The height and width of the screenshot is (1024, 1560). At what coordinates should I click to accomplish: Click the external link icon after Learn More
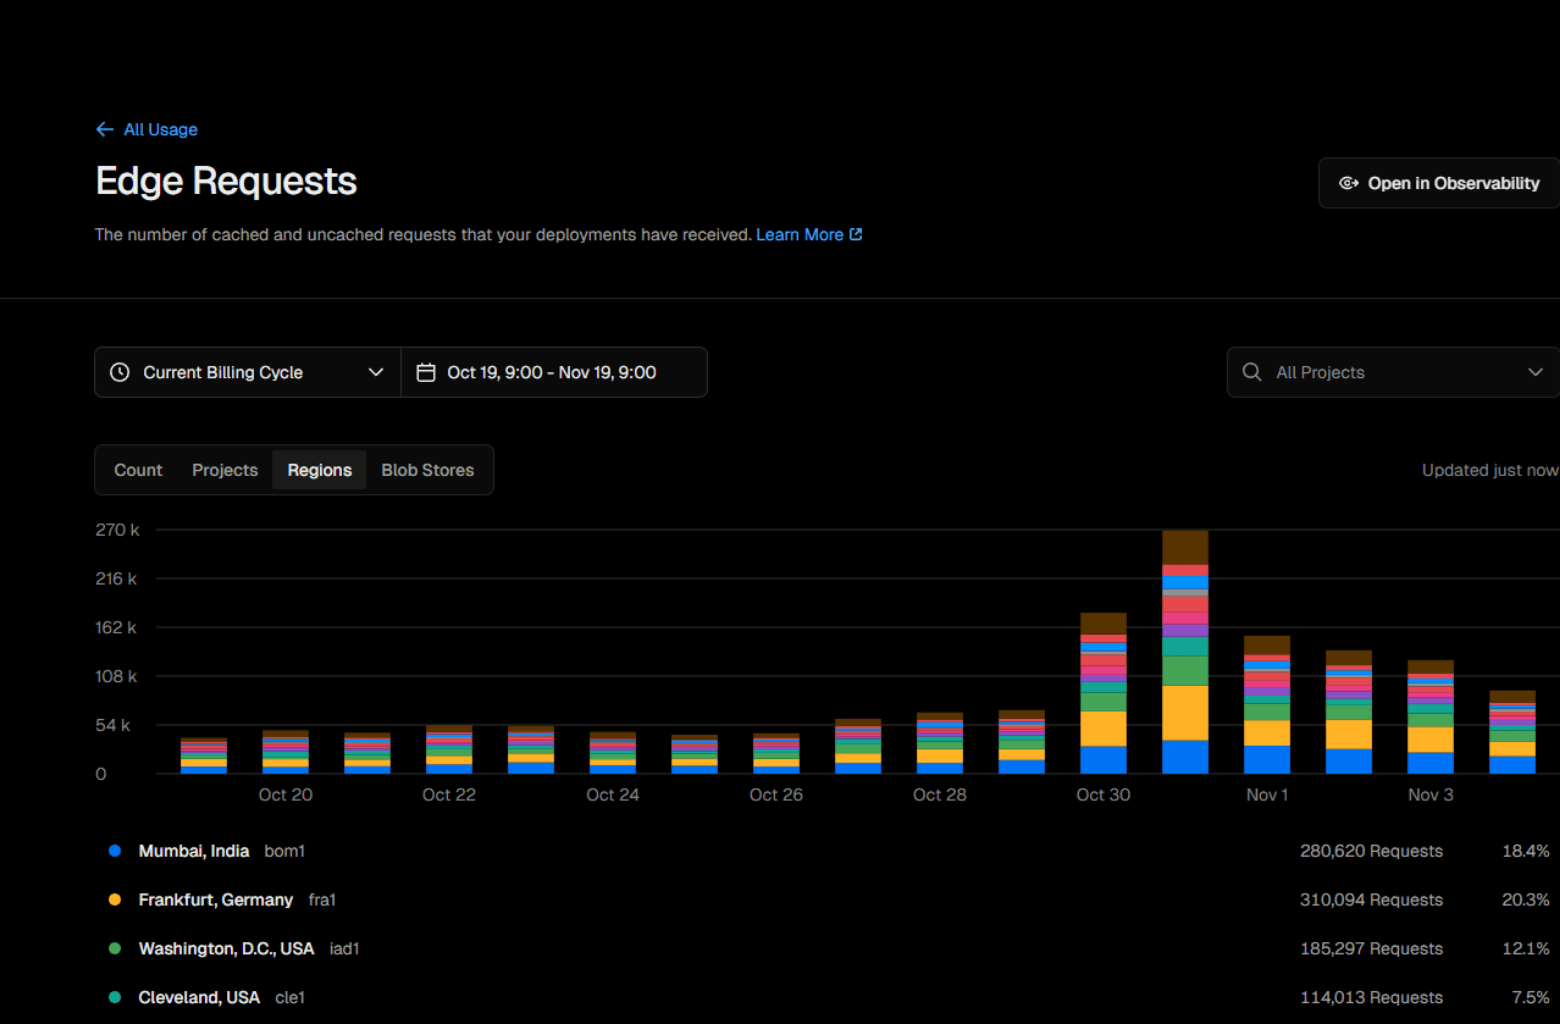[x=856, y=234]
